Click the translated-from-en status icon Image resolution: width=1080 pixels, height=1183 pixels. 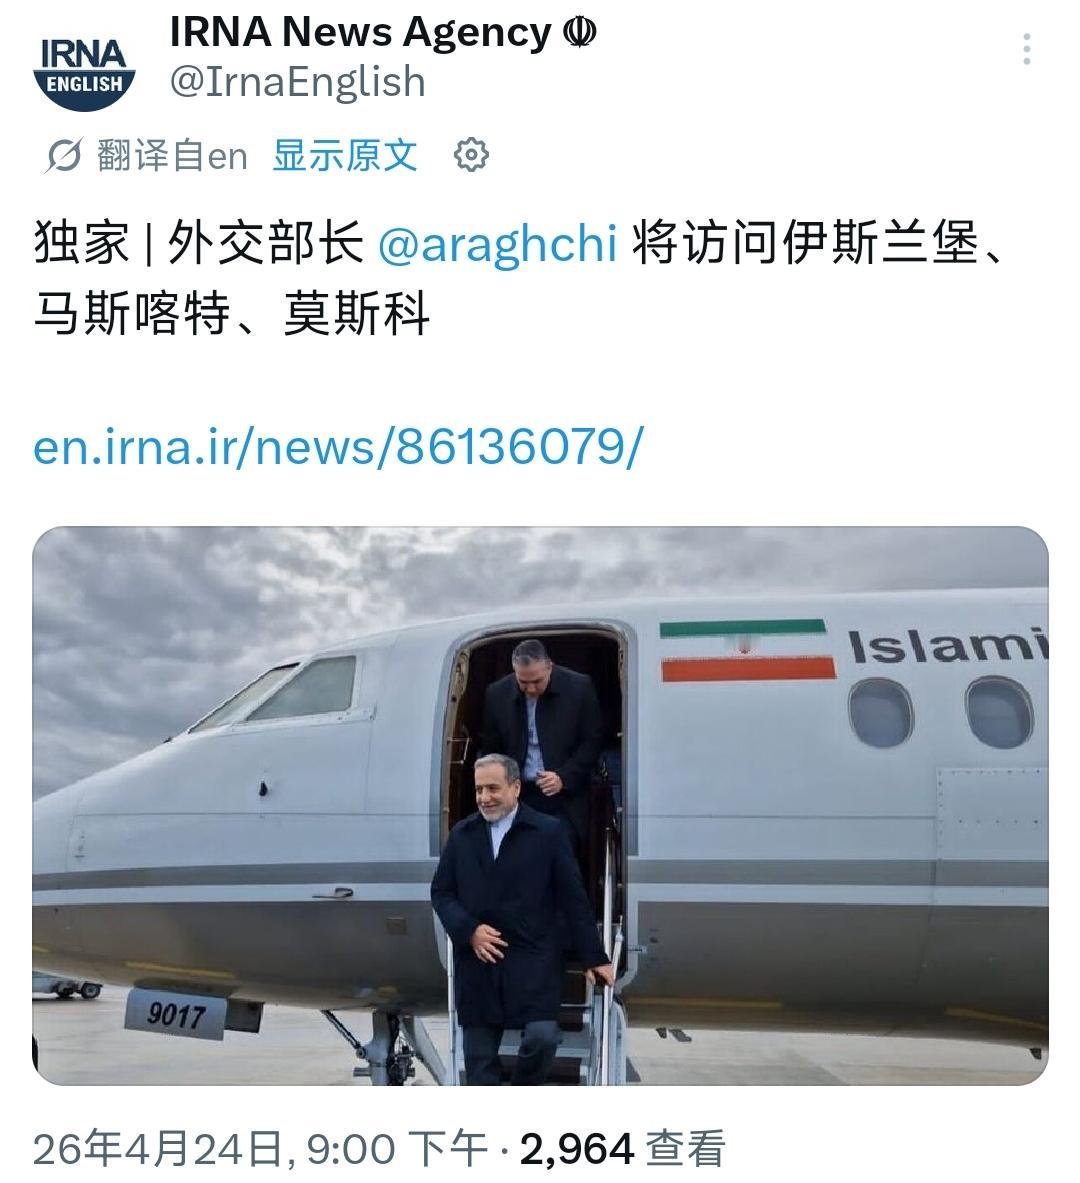(63, 156)
